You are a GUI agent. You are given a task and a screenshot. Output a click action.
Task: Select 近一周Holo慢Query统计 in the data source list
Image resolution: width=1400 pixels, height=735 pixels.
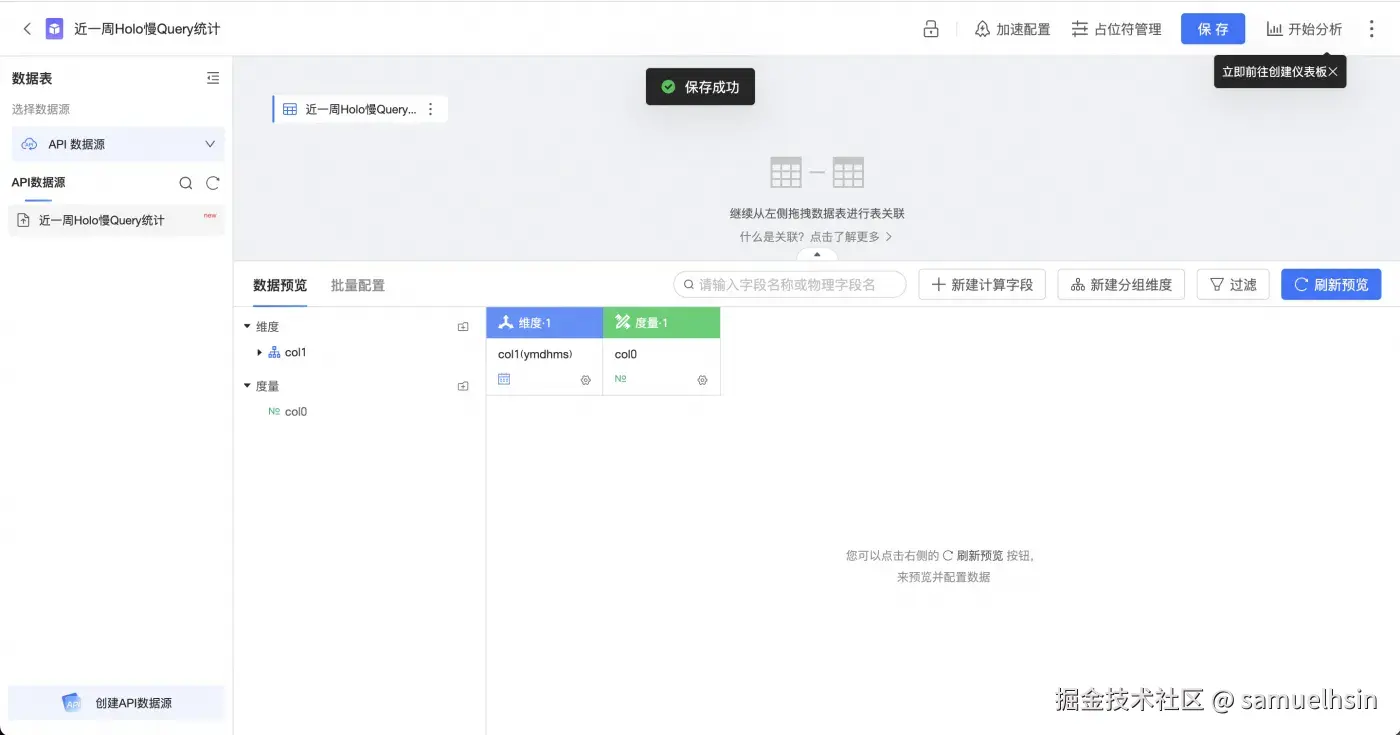117,220
